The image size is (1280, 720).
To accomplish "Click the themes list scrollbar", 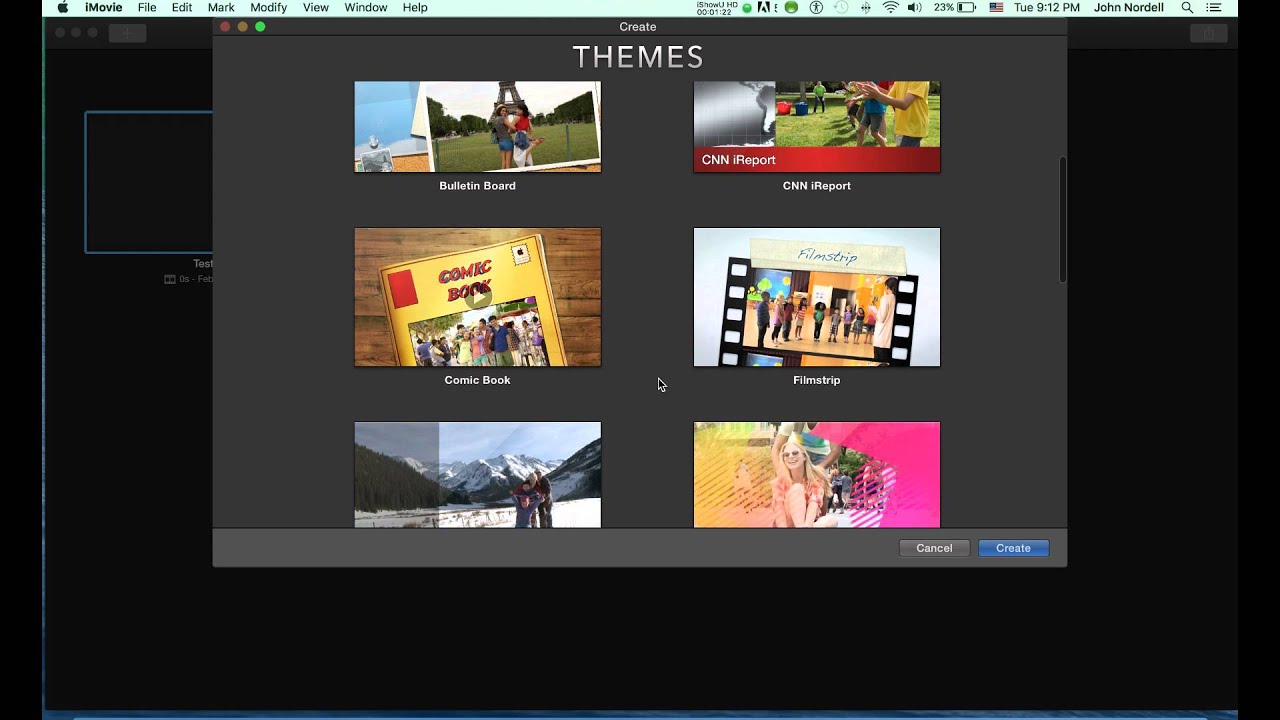I will point(1062,220).
